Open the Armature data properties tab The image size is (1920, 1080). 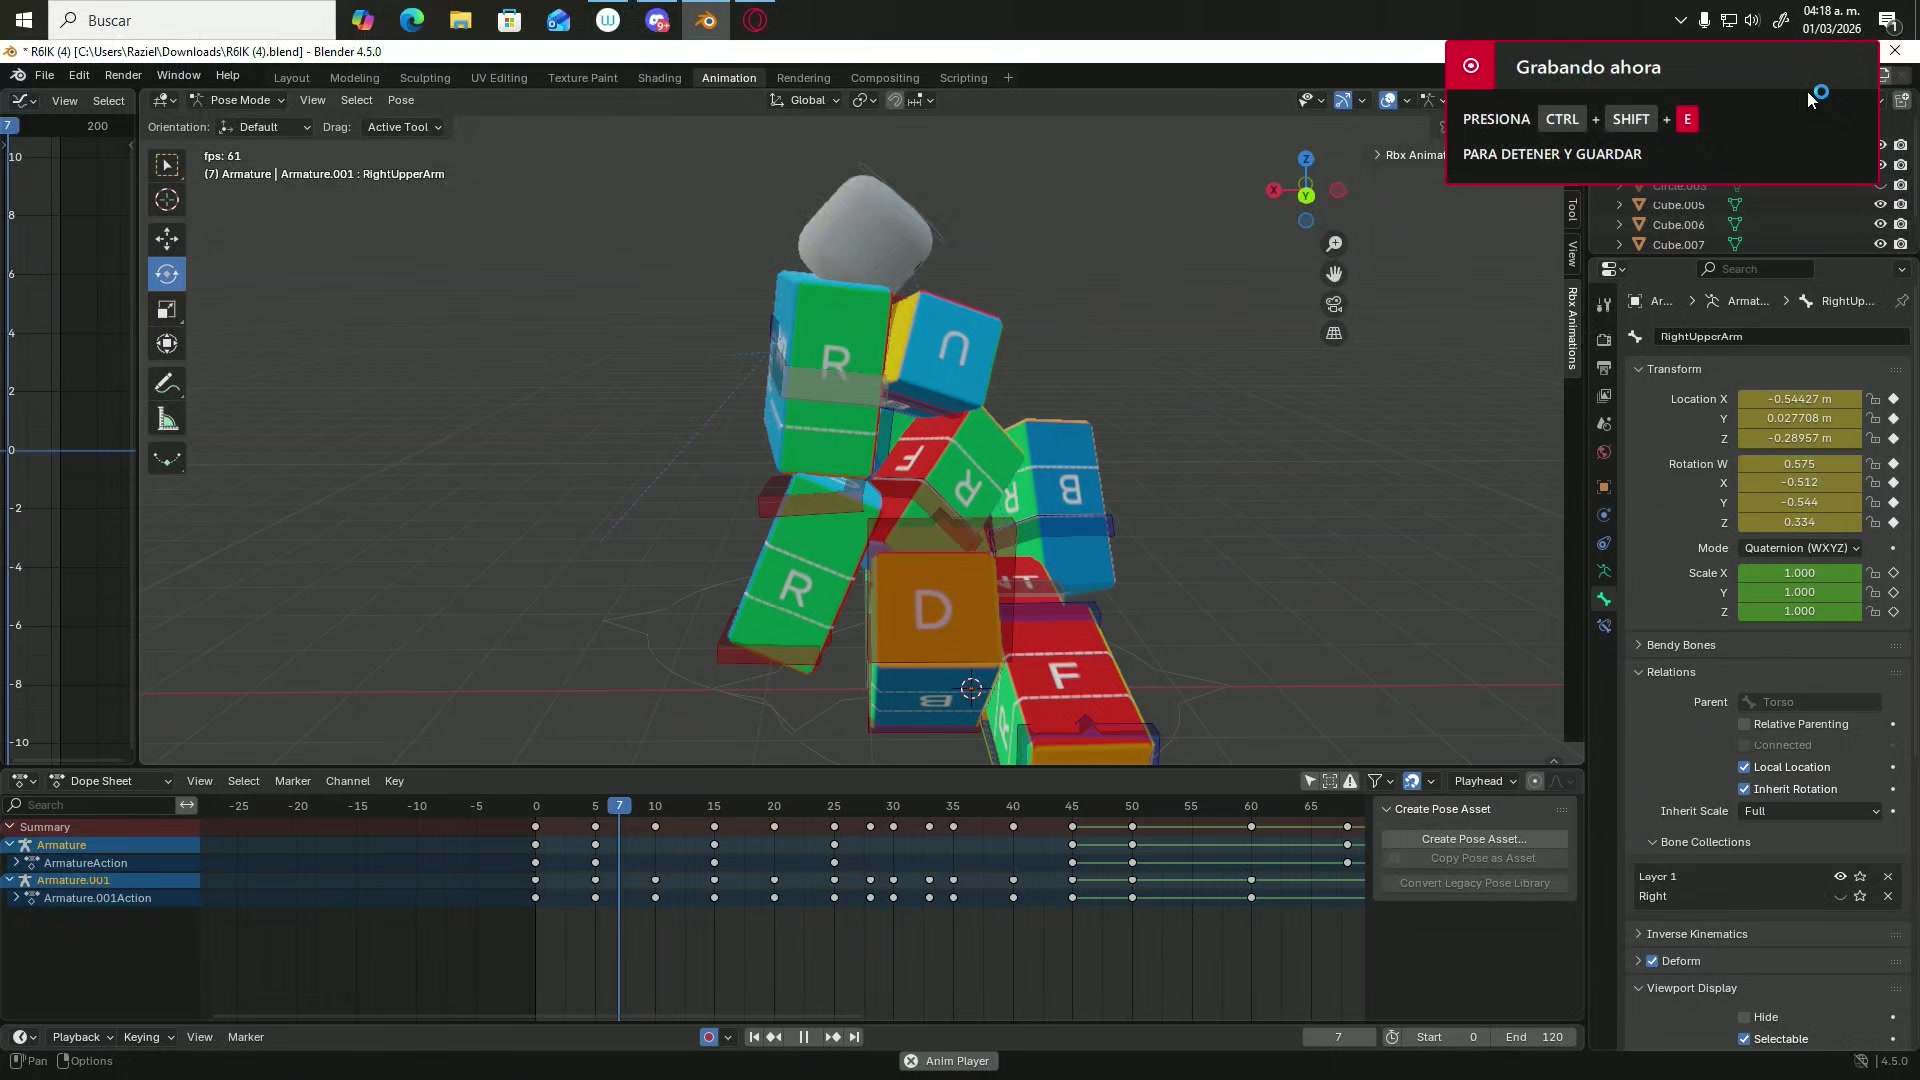pyautogui.click(x=1604, y=571)
